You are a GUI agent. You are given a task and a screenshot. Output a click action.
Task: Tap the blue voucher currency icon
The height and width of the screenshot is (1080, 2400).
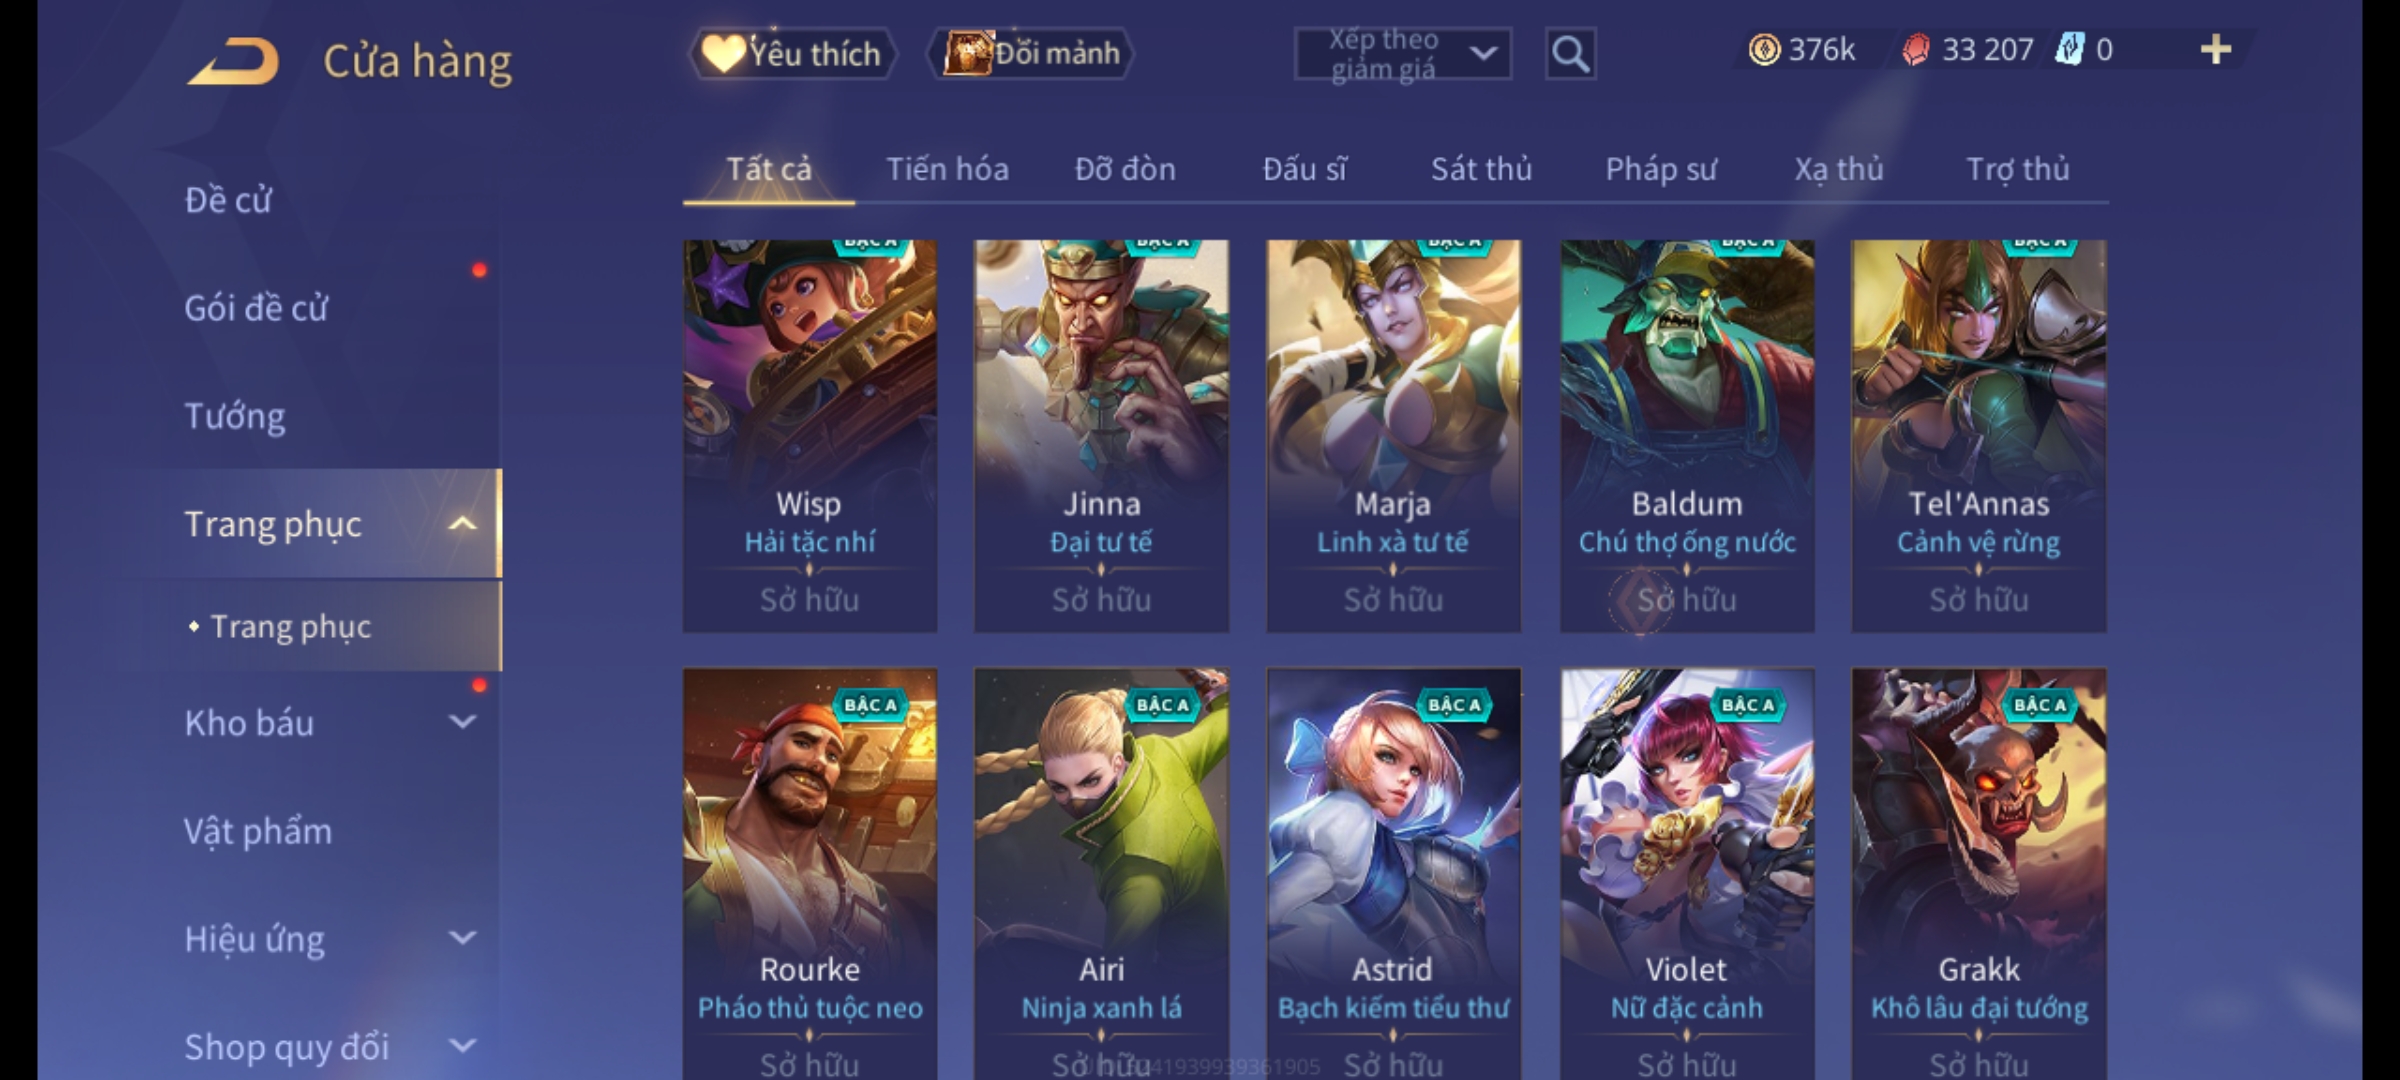[2068, 49]
